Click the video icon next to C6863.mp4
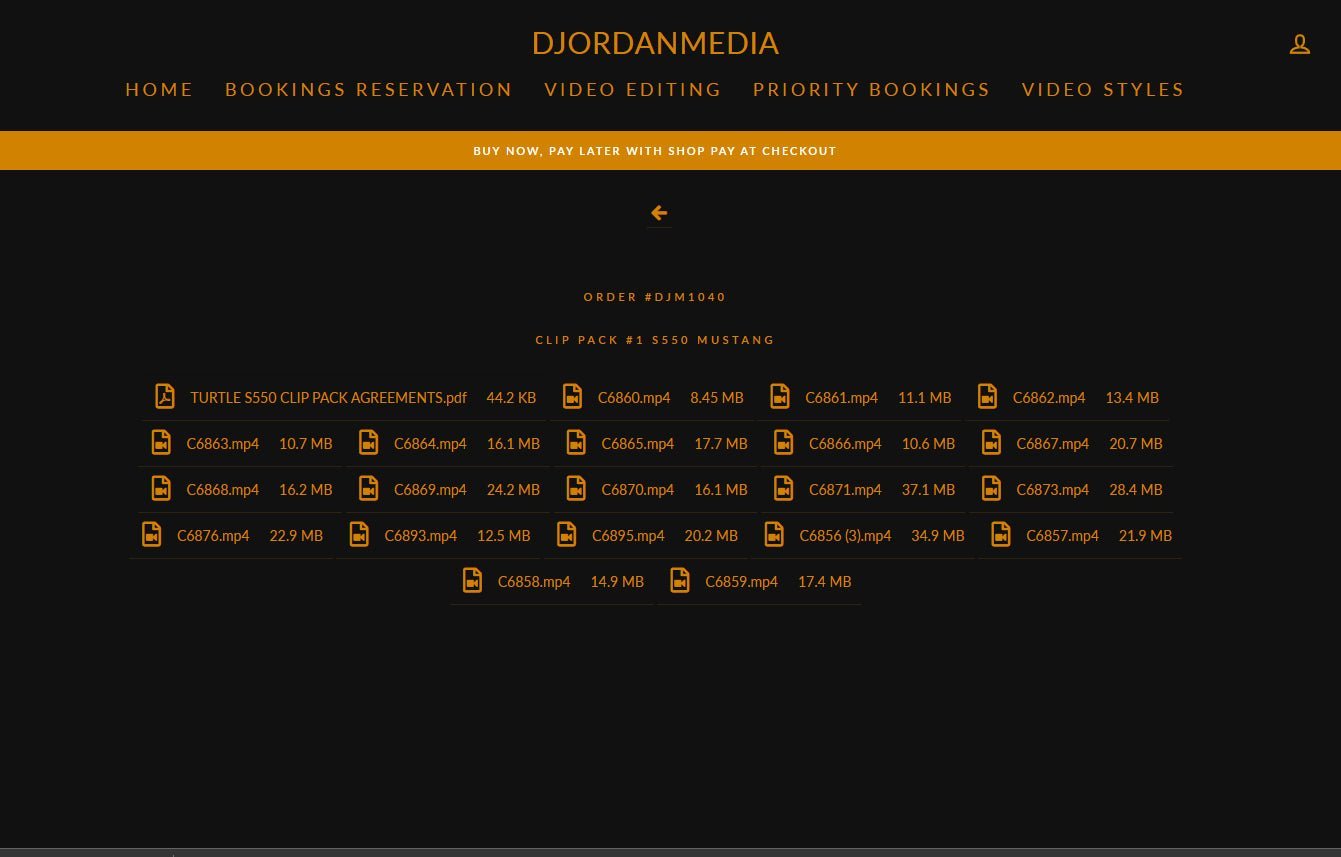 (x=161, y=443)
